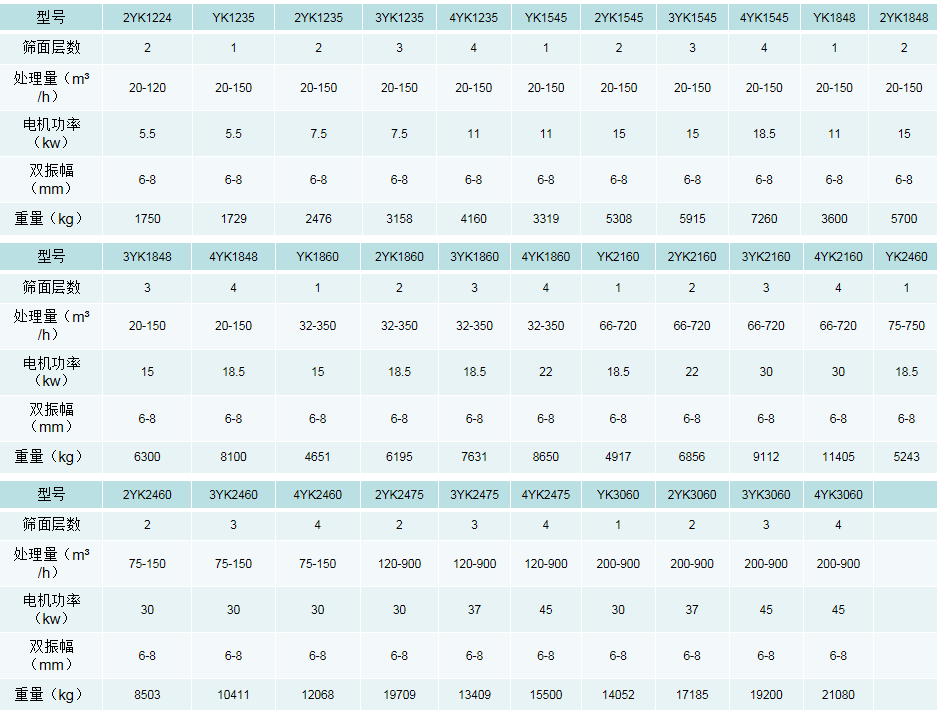The image size is (937, 715).
Task: Select the 2YK1848 model column header
Action: [904, 18]
